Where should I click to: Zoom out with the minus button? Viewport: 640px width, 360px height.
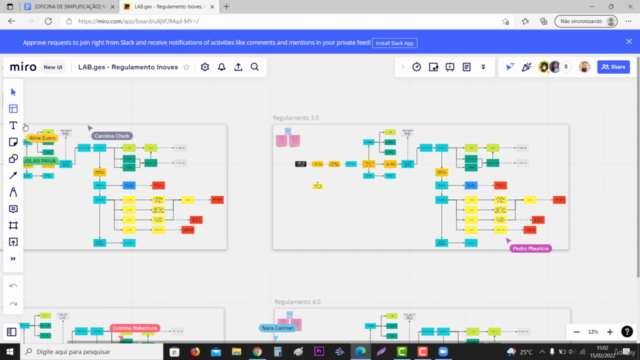click(576, 332)
